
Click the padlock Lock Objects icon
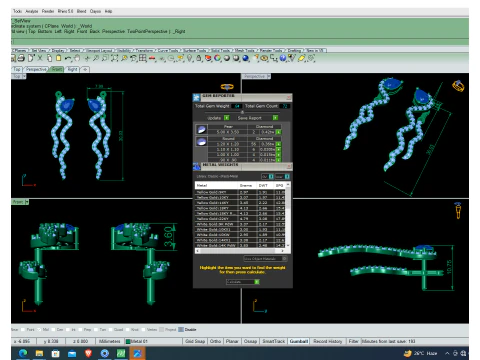pyautogui.click(x=199, y=58)
